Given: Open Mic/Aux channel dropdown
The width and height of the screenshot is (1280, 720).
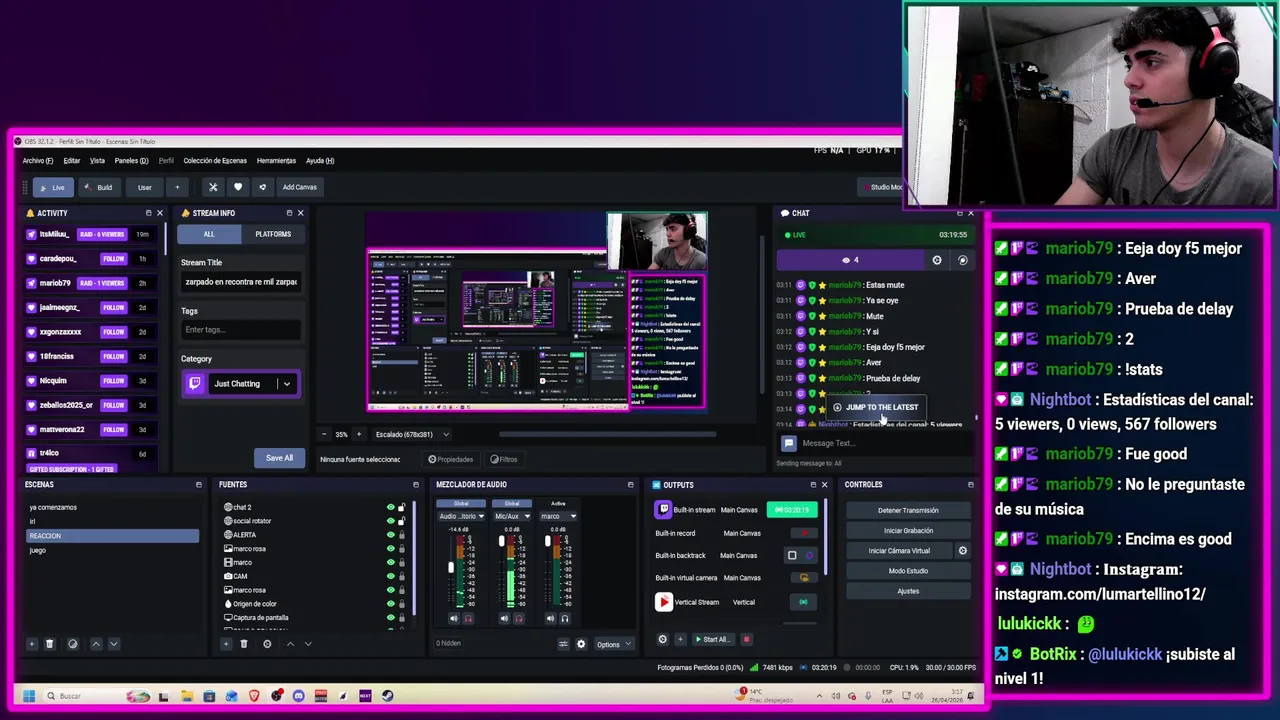Looking at the screenshot, I should point(512,516).
